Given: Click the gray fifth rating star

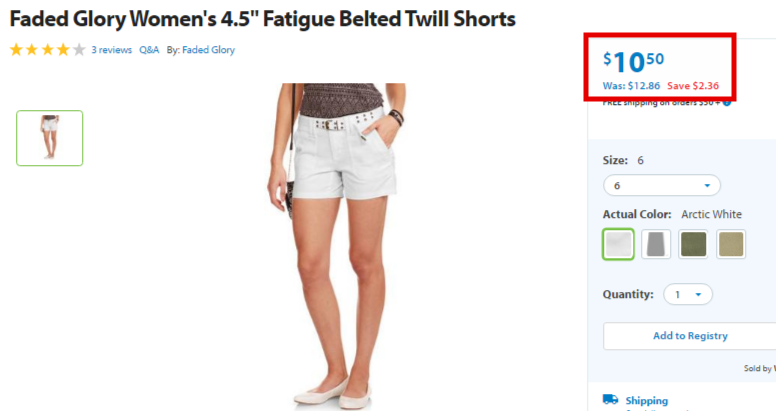Looking at the screenshot, I should (x=79, y=50).
